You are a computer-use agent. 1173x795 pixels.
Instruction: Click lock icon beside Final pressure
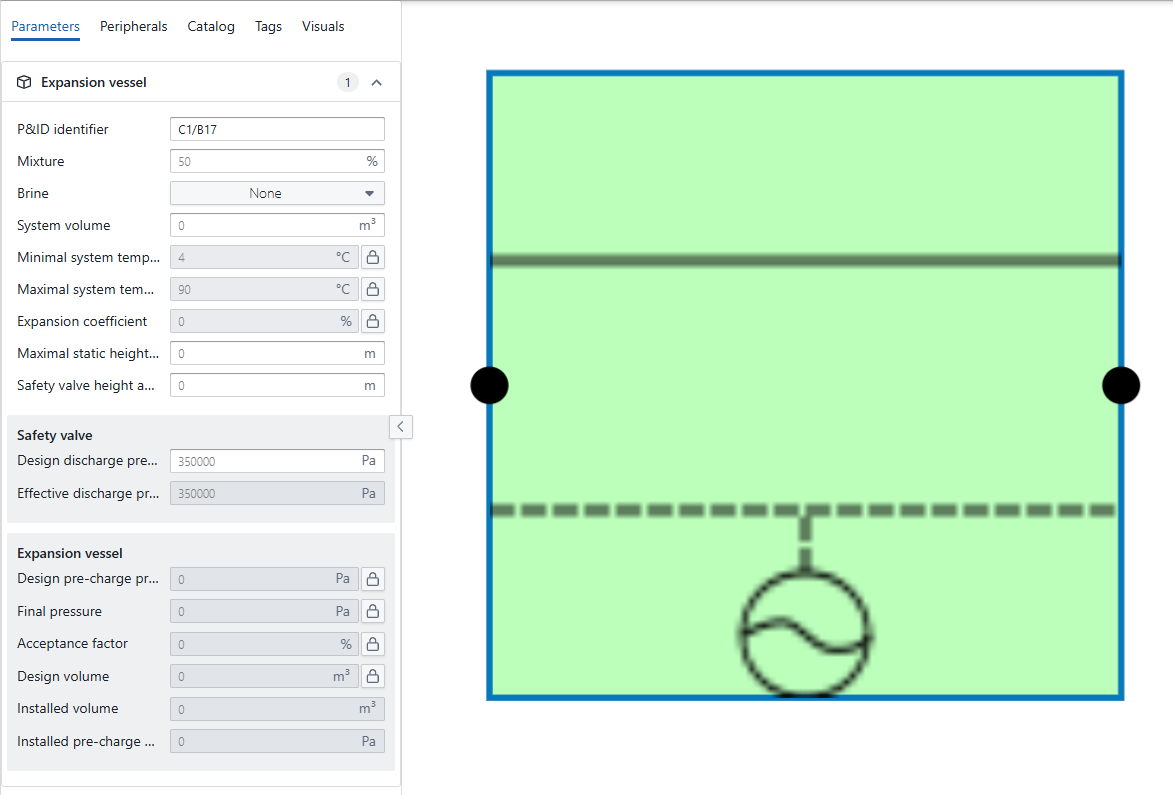click(372, 611)
